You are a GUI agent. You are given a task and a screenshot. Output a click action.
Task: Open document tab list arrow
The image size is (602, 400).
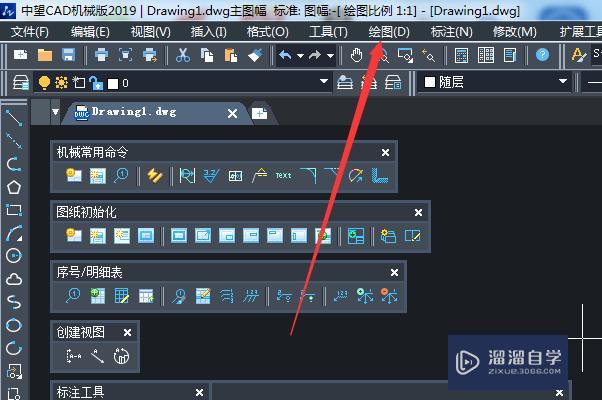coord(56,112)
